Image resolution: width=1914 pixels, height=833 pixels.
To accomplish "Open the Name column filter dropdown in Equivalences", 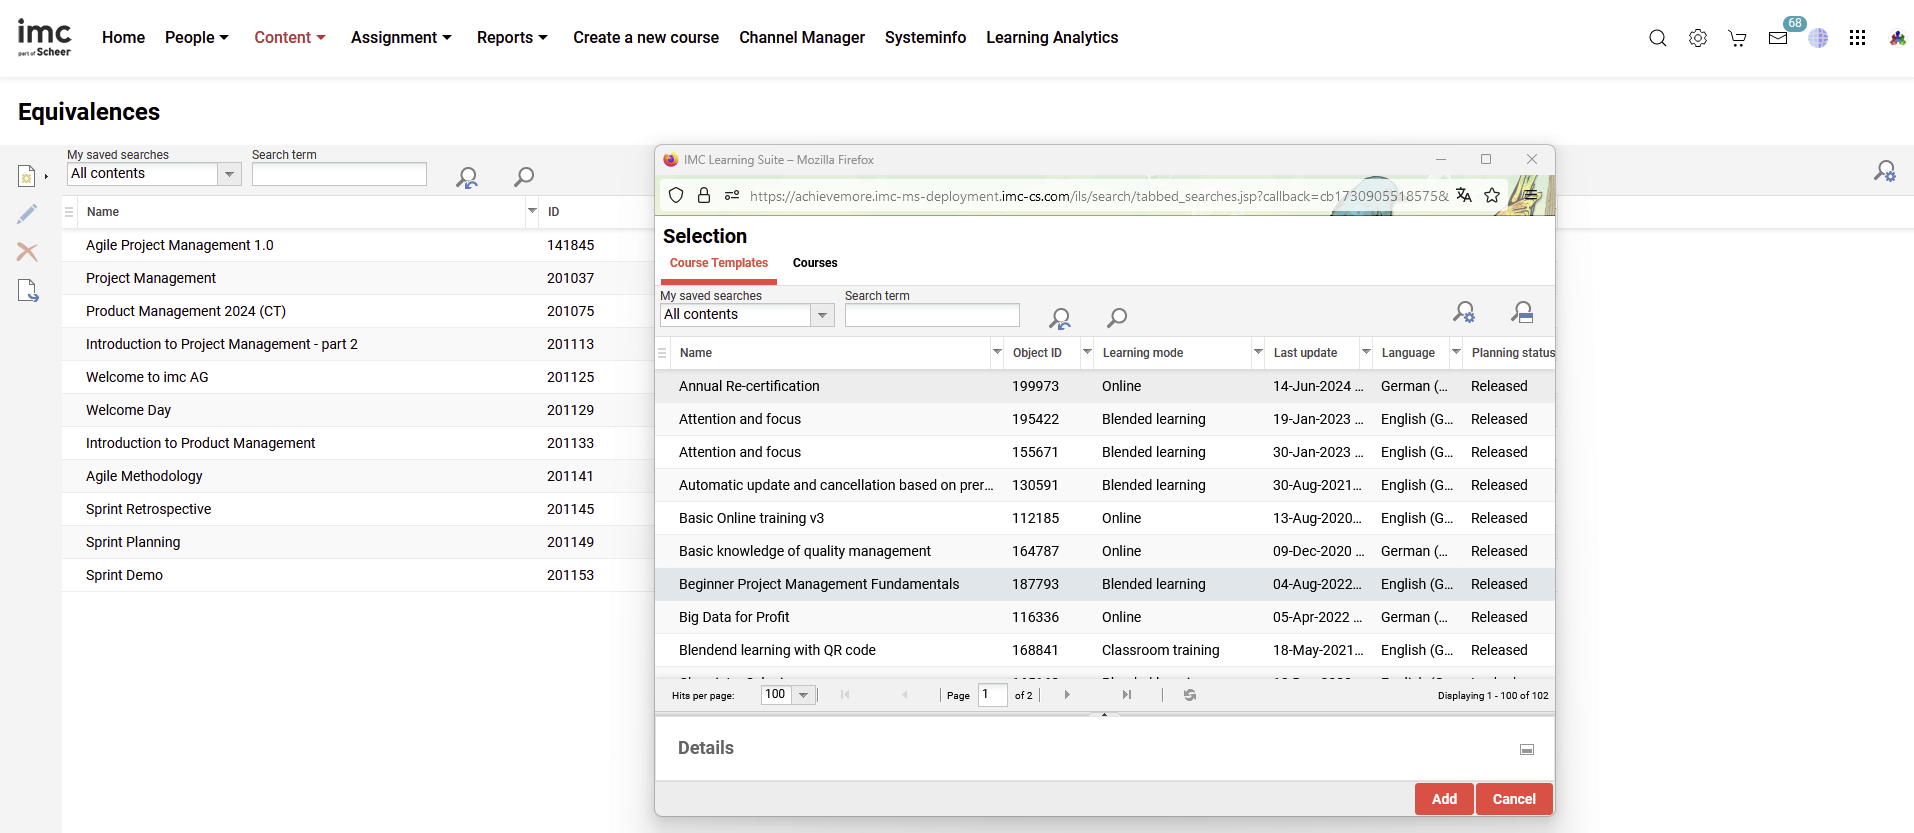I will coord(532,211).
